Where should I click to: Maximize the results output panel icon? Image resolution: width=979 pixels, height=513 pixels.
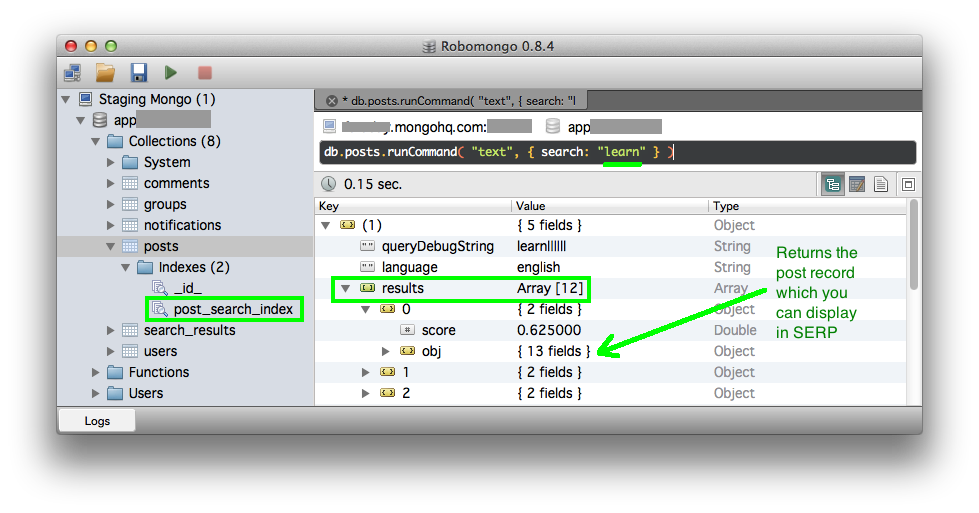[x=908, y=185]
